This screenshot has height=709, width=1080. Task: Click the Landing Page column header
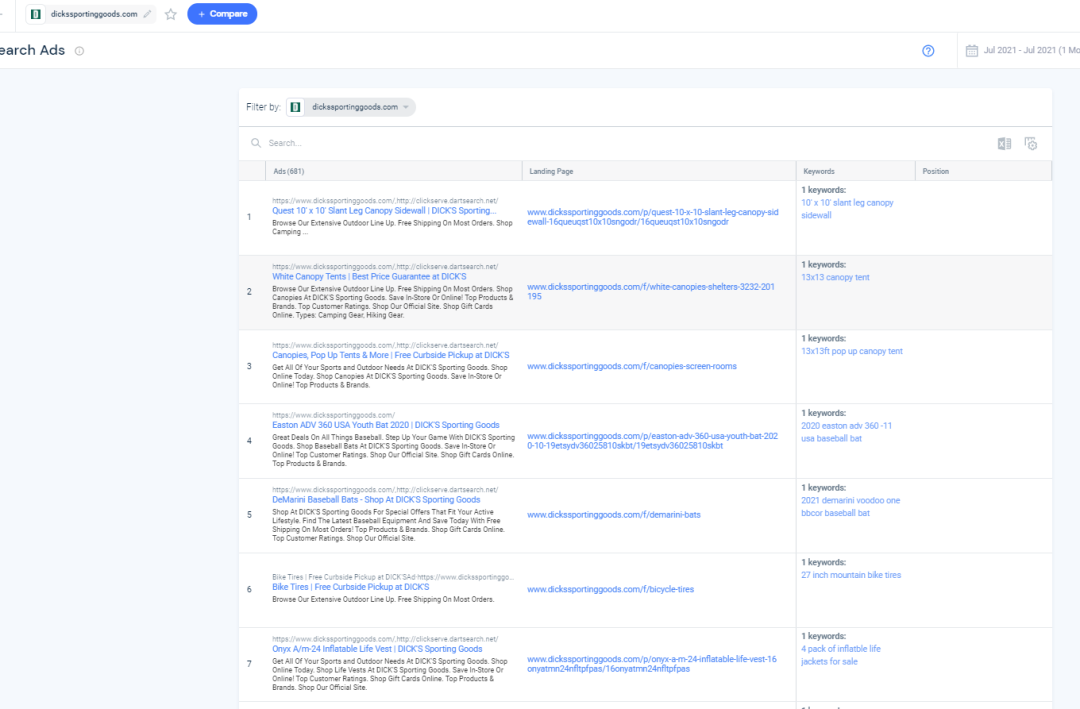(551, 171)
